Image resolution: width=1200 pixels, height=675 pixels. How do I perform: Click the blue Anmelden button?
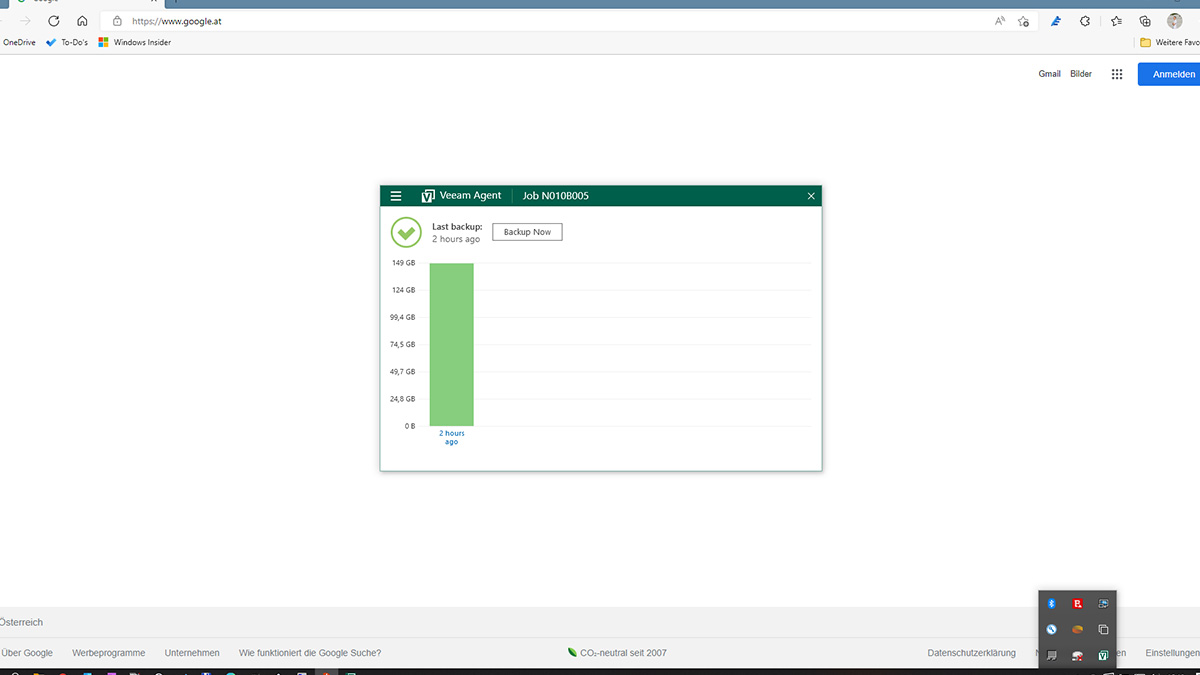point(1169,74)
